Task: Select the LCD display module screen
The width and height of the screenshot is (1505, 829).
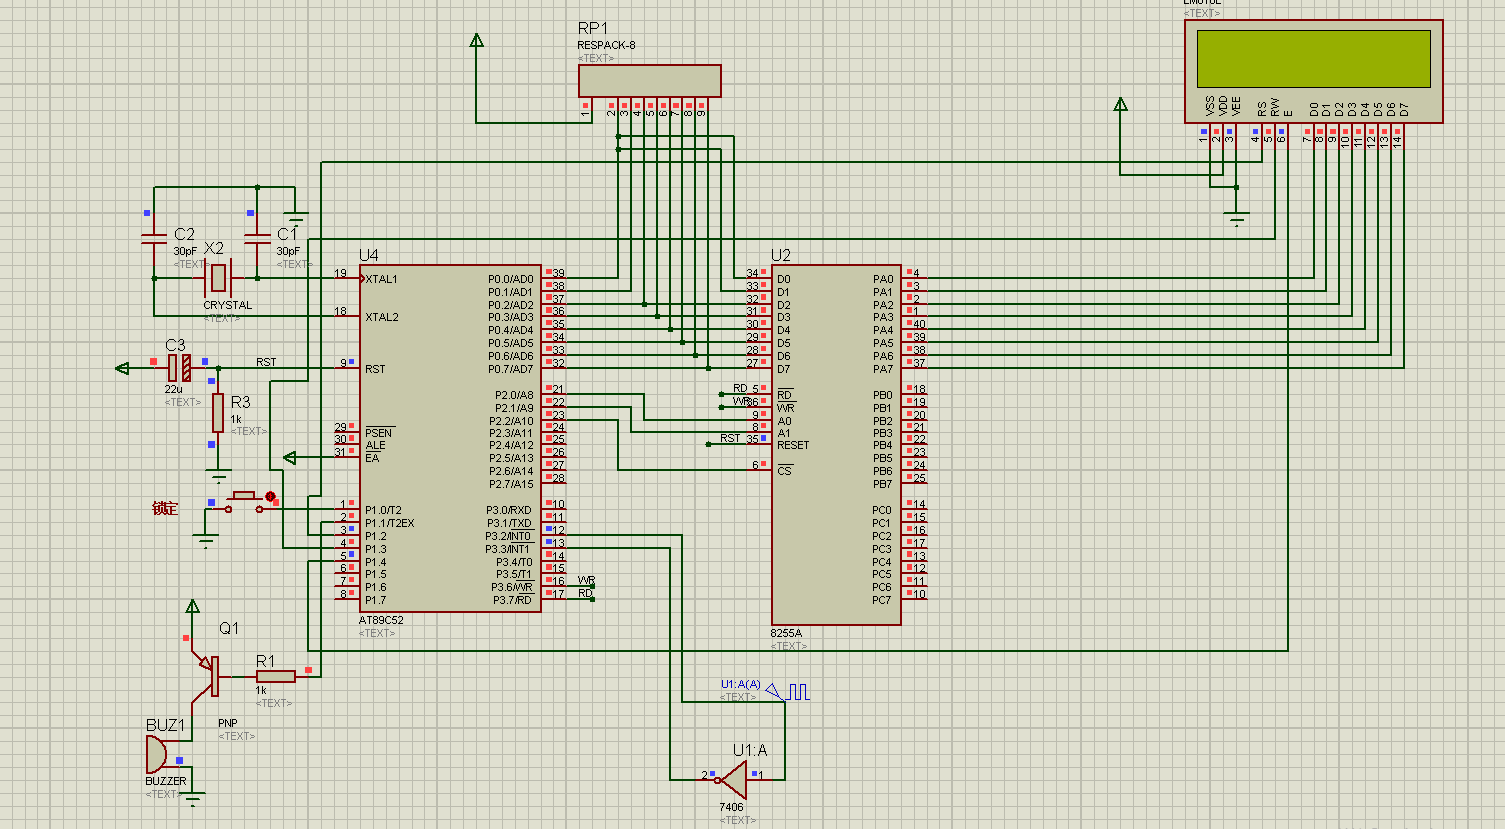Action: [1313, 59]
